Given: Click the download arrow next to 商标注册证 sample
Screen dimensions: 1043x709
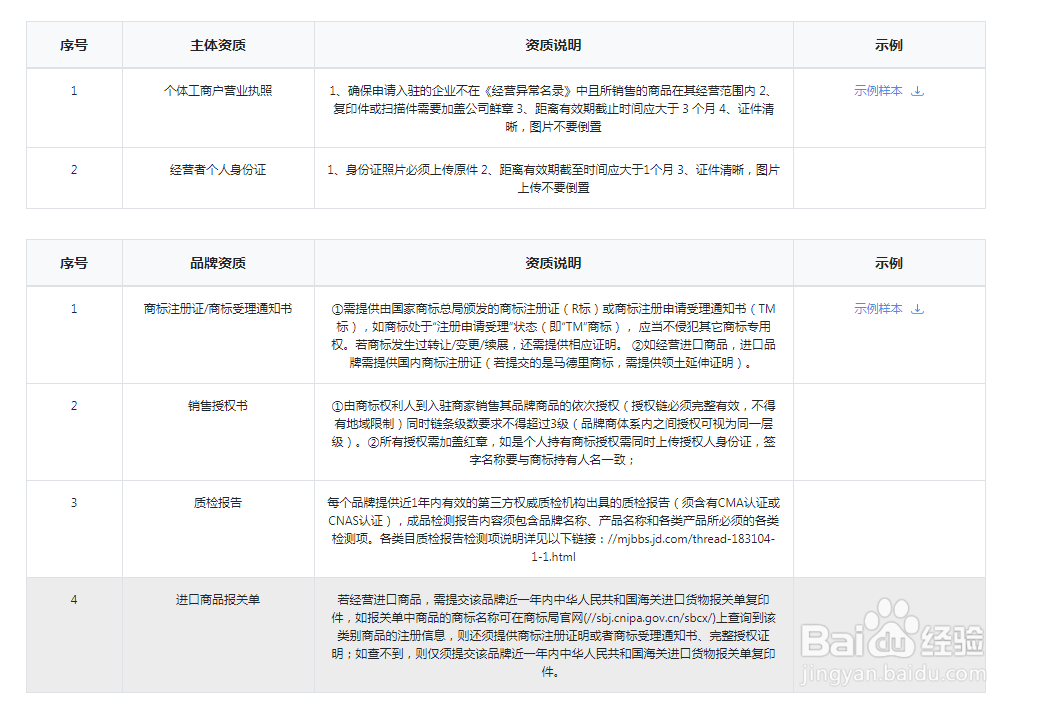Looking at the screenshot, I should click(917, 308).
